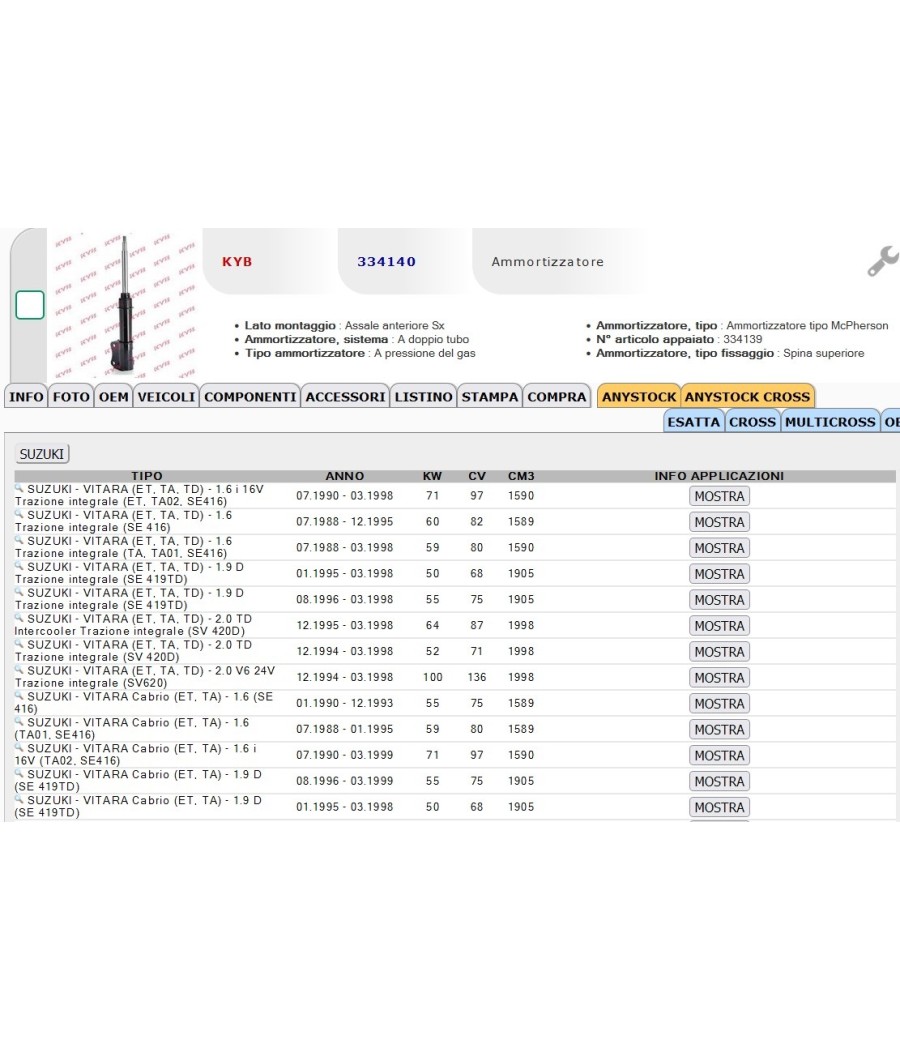Screen dimensions: 900x1050
Task: Open magnifier for Vitara Cabrio 1.6 i 16V
Action: pos(19,748)
